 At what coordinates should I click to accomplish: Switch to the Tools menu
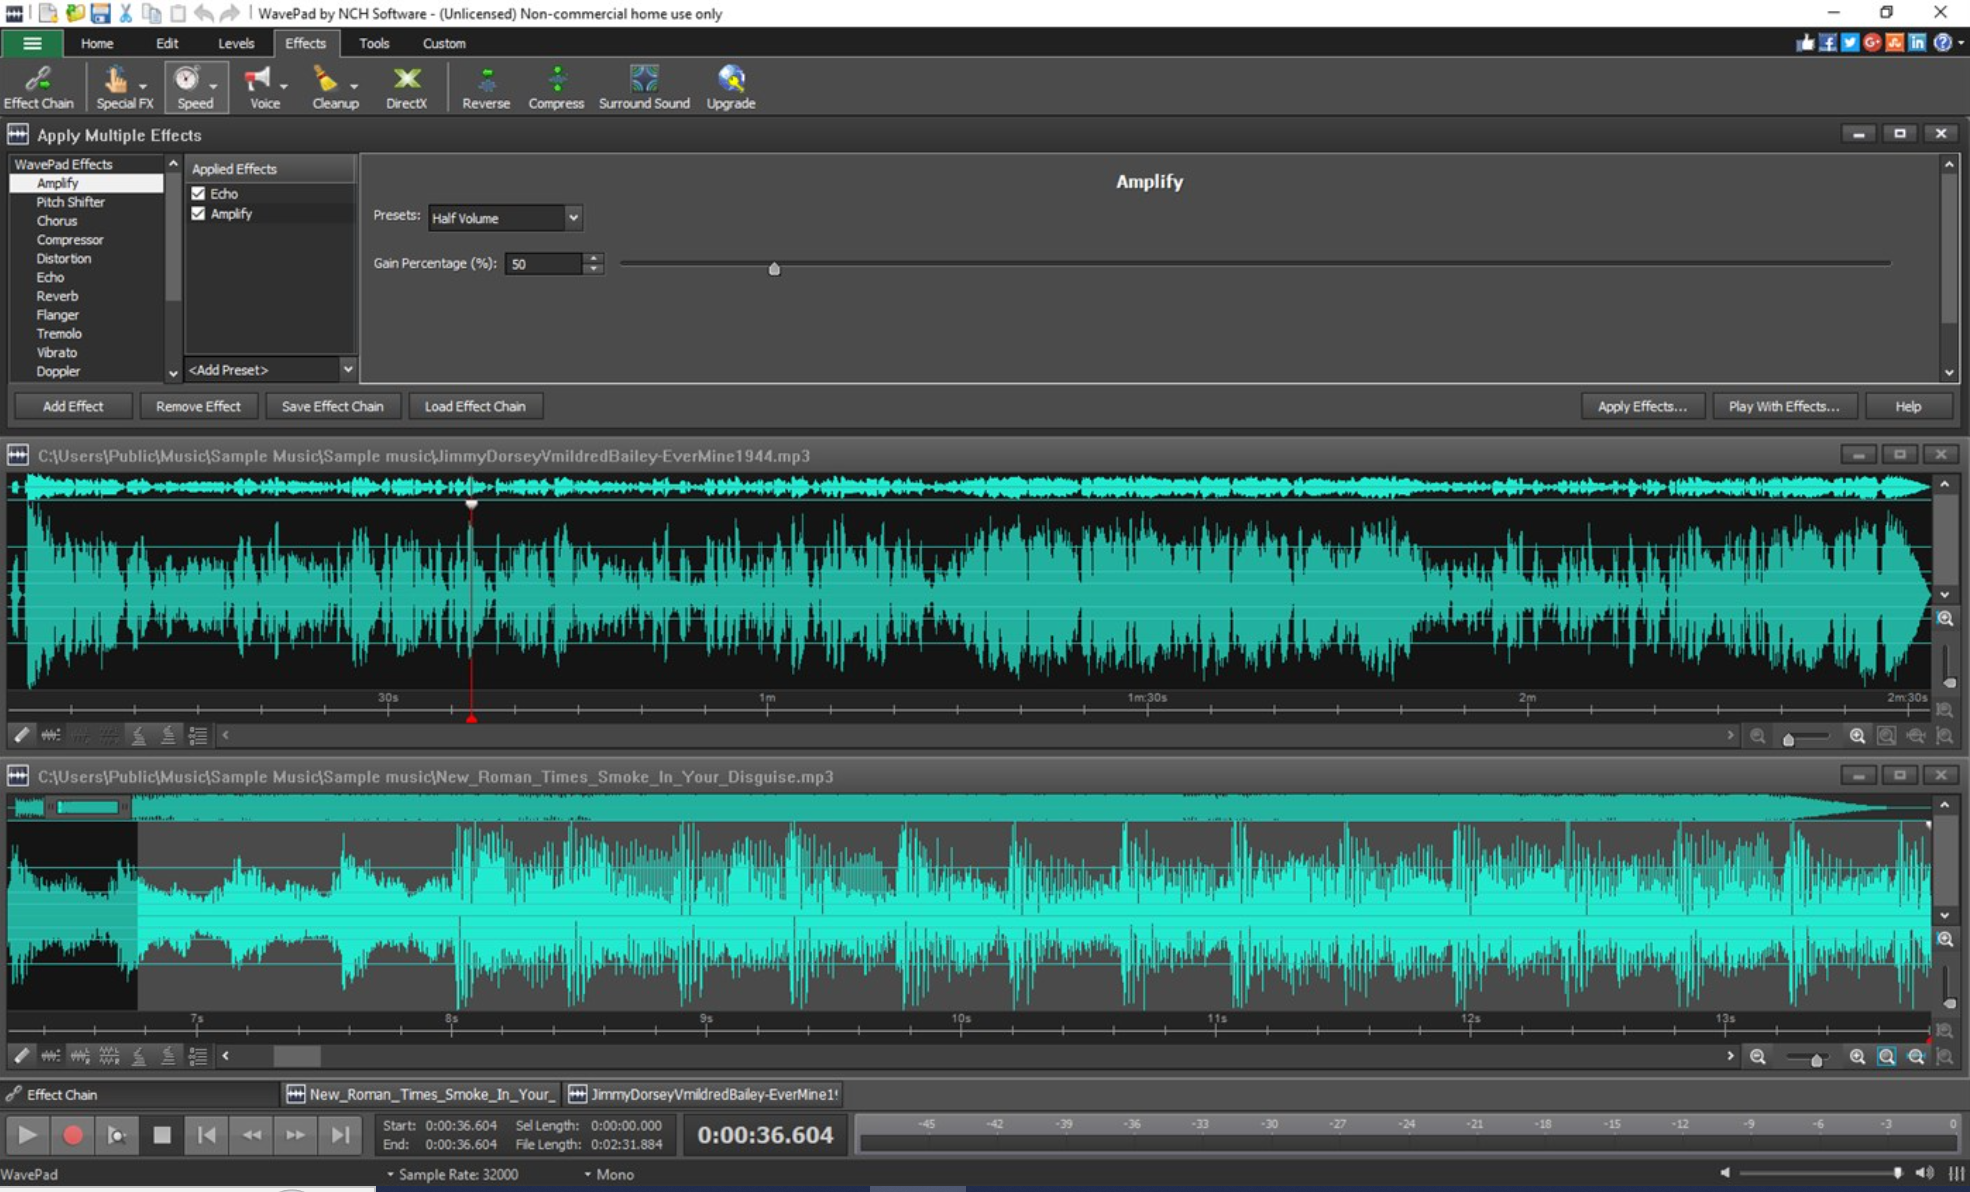click(373, 43)
